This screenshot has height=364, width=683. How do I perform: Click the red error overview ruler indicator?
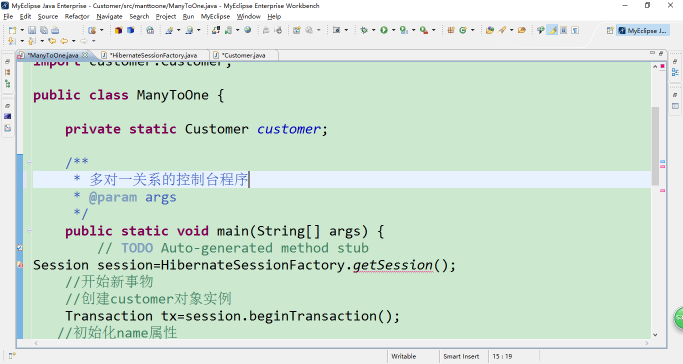click(x=663, y=66)
